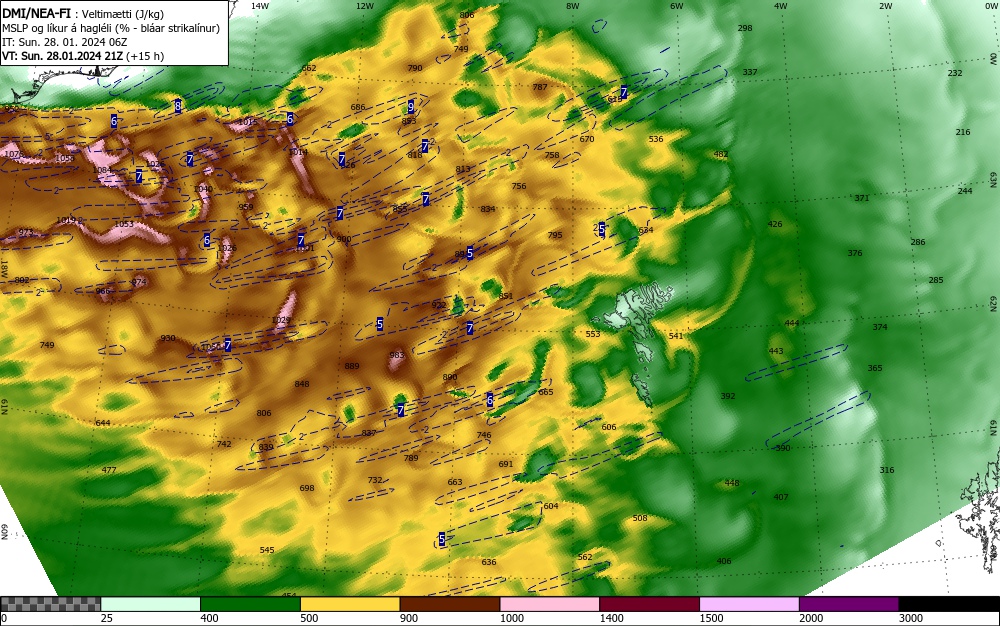Viewport: 1000px width, 626px height.
Task: Click the '8W' longitude label
Action: click(573, 6)
